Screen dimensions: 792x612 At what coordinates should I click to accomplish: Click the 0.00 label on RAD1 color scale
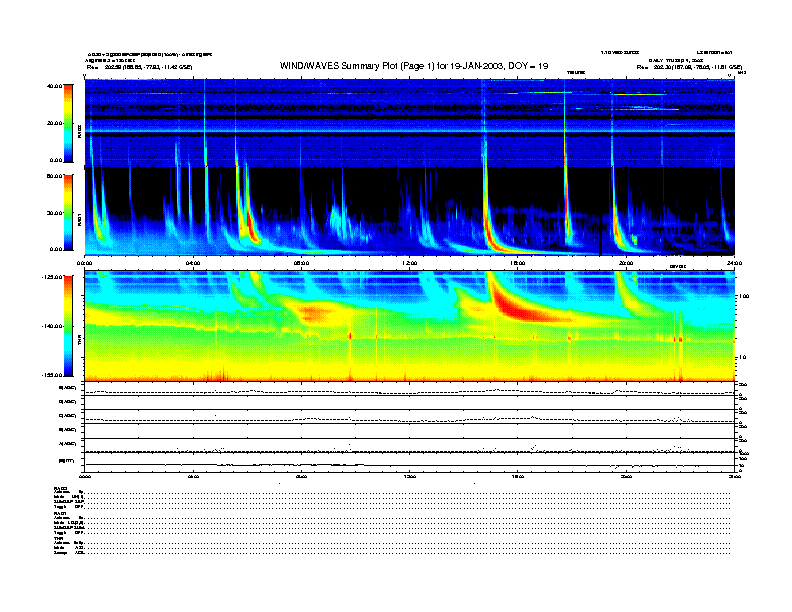(x=56, y=249)
